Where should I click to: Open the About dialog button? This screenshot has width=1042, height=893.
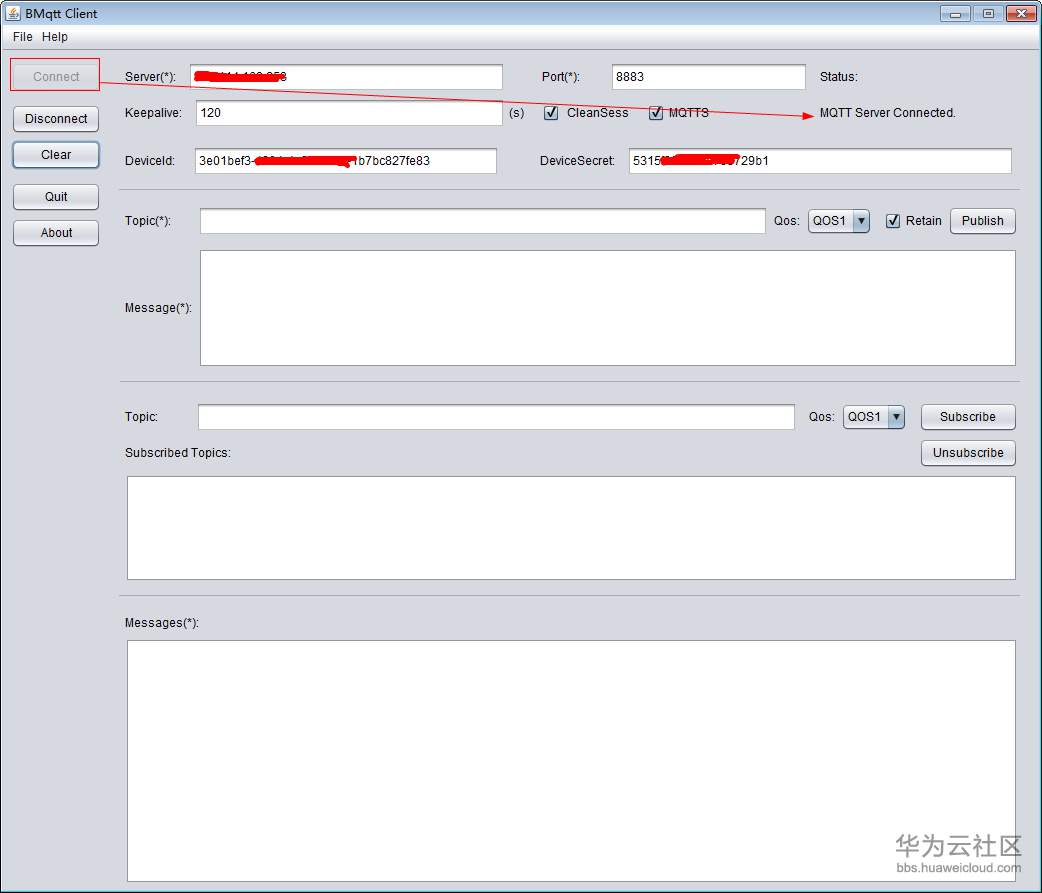56,233
